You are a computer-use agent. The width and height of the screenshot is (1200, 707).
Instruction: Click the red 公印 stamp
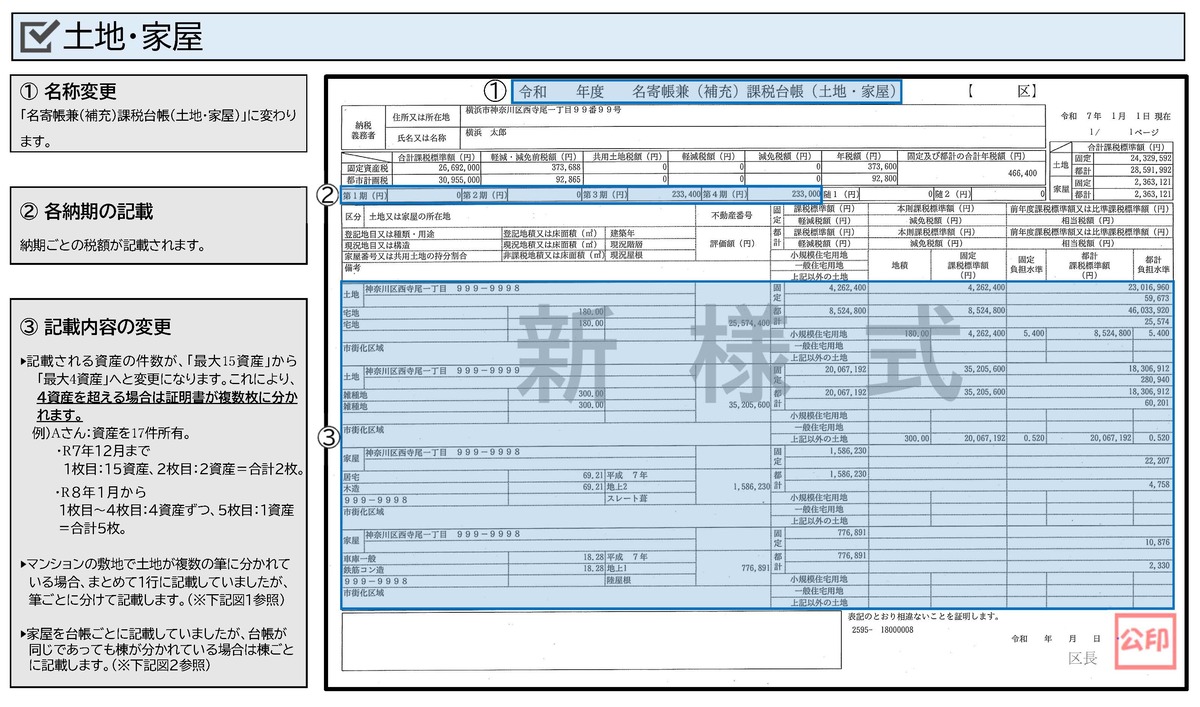click(1142, 638)
